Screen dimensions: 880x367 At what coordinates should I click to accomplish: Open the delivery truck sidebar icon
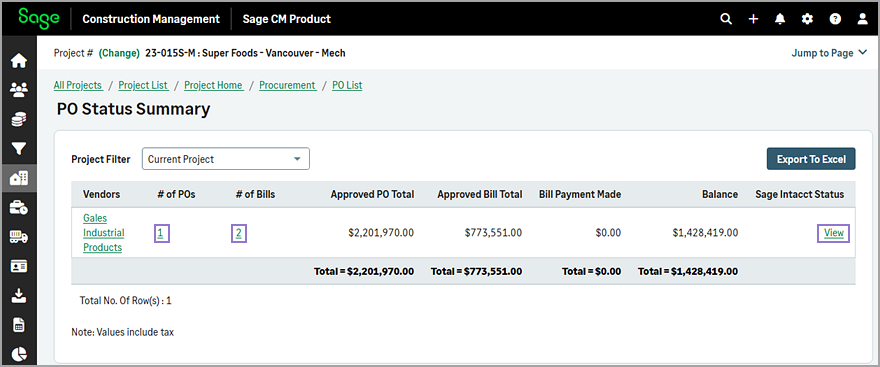[x=19, y=237]
